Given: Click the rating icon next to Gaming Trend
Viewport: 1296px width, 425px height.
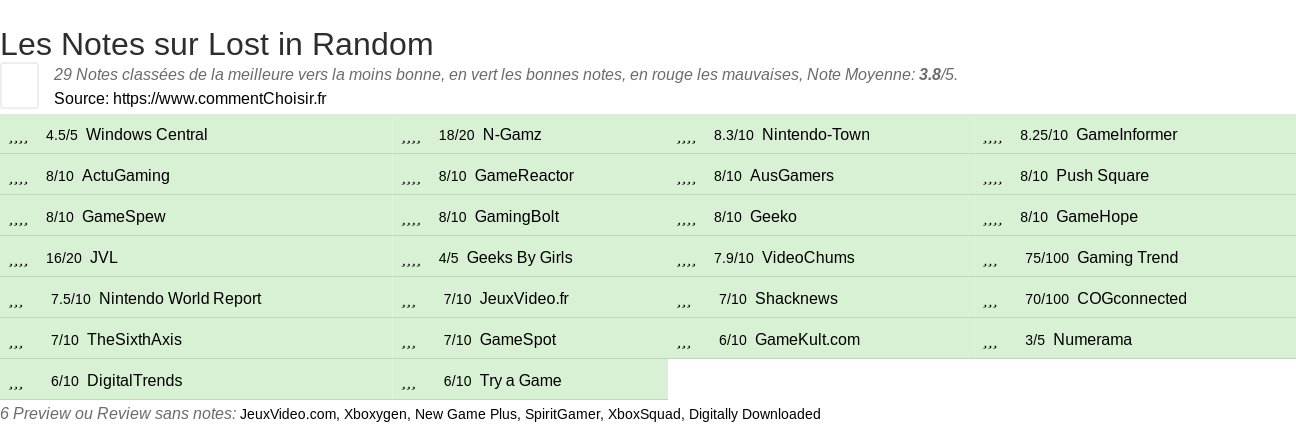Looking at the screenshot, I should pyautogui.click(x=990, y=258).
